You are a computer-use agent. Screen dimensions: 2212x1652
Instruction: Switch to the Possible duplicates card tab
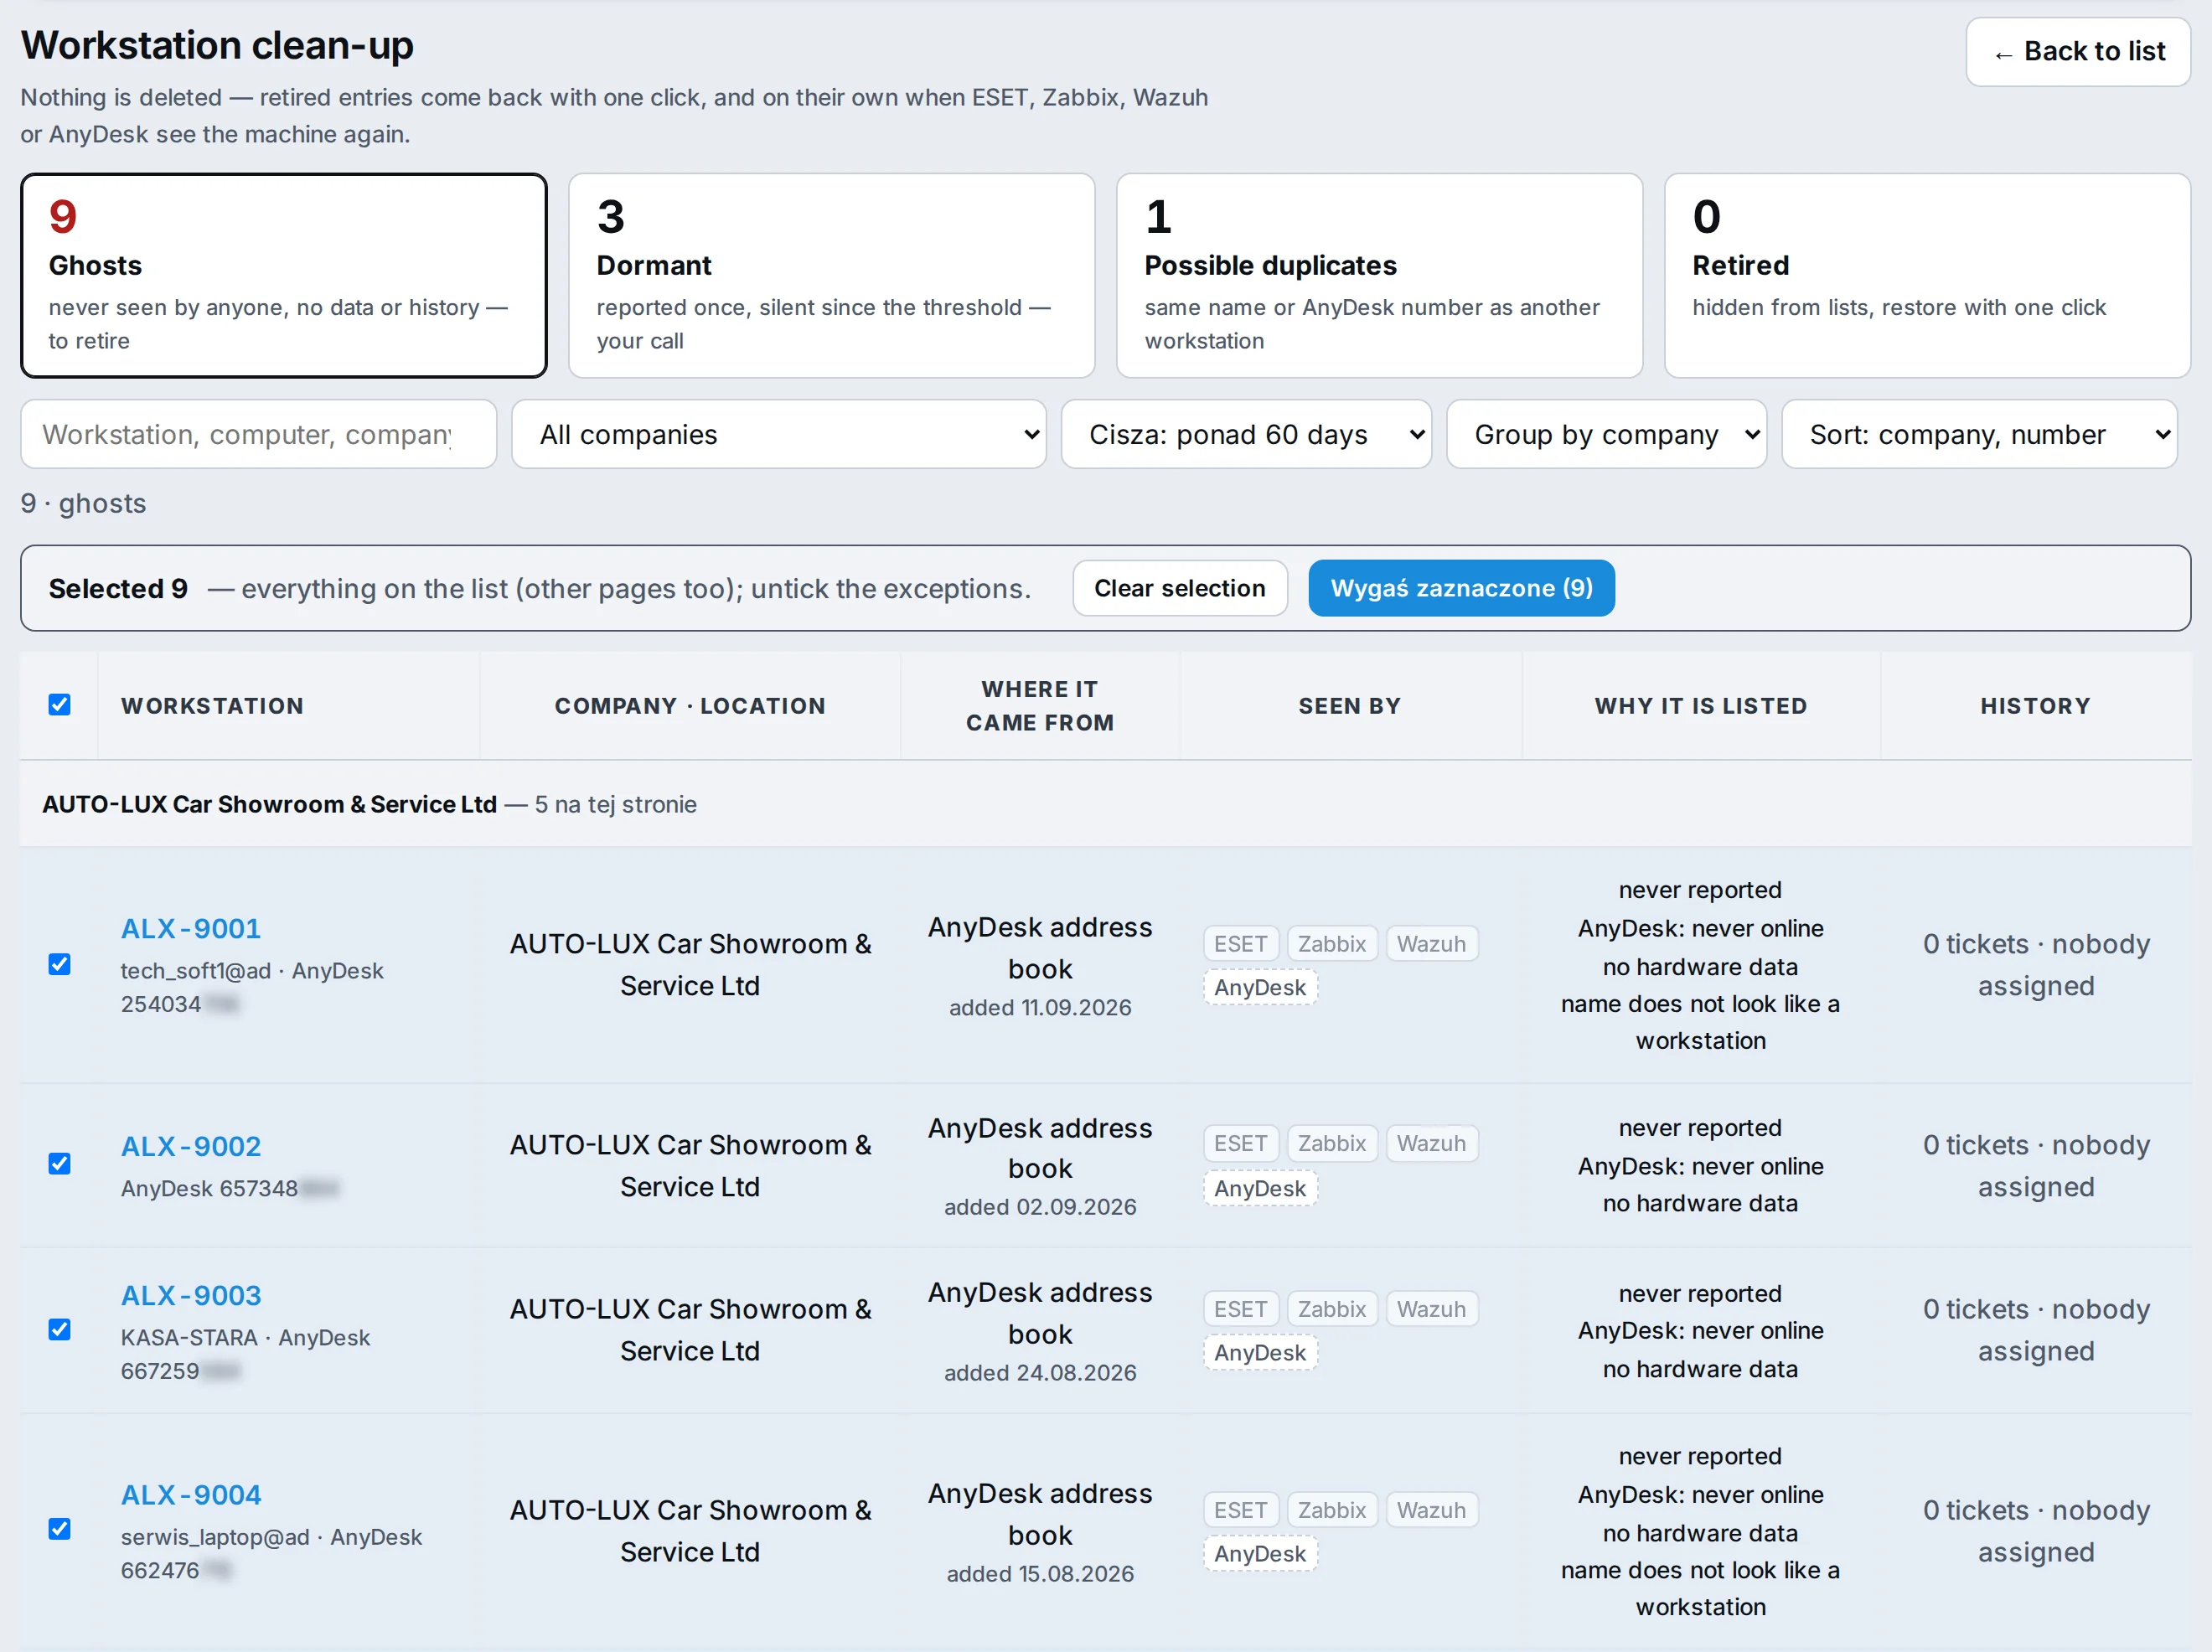coord(1380,276)
